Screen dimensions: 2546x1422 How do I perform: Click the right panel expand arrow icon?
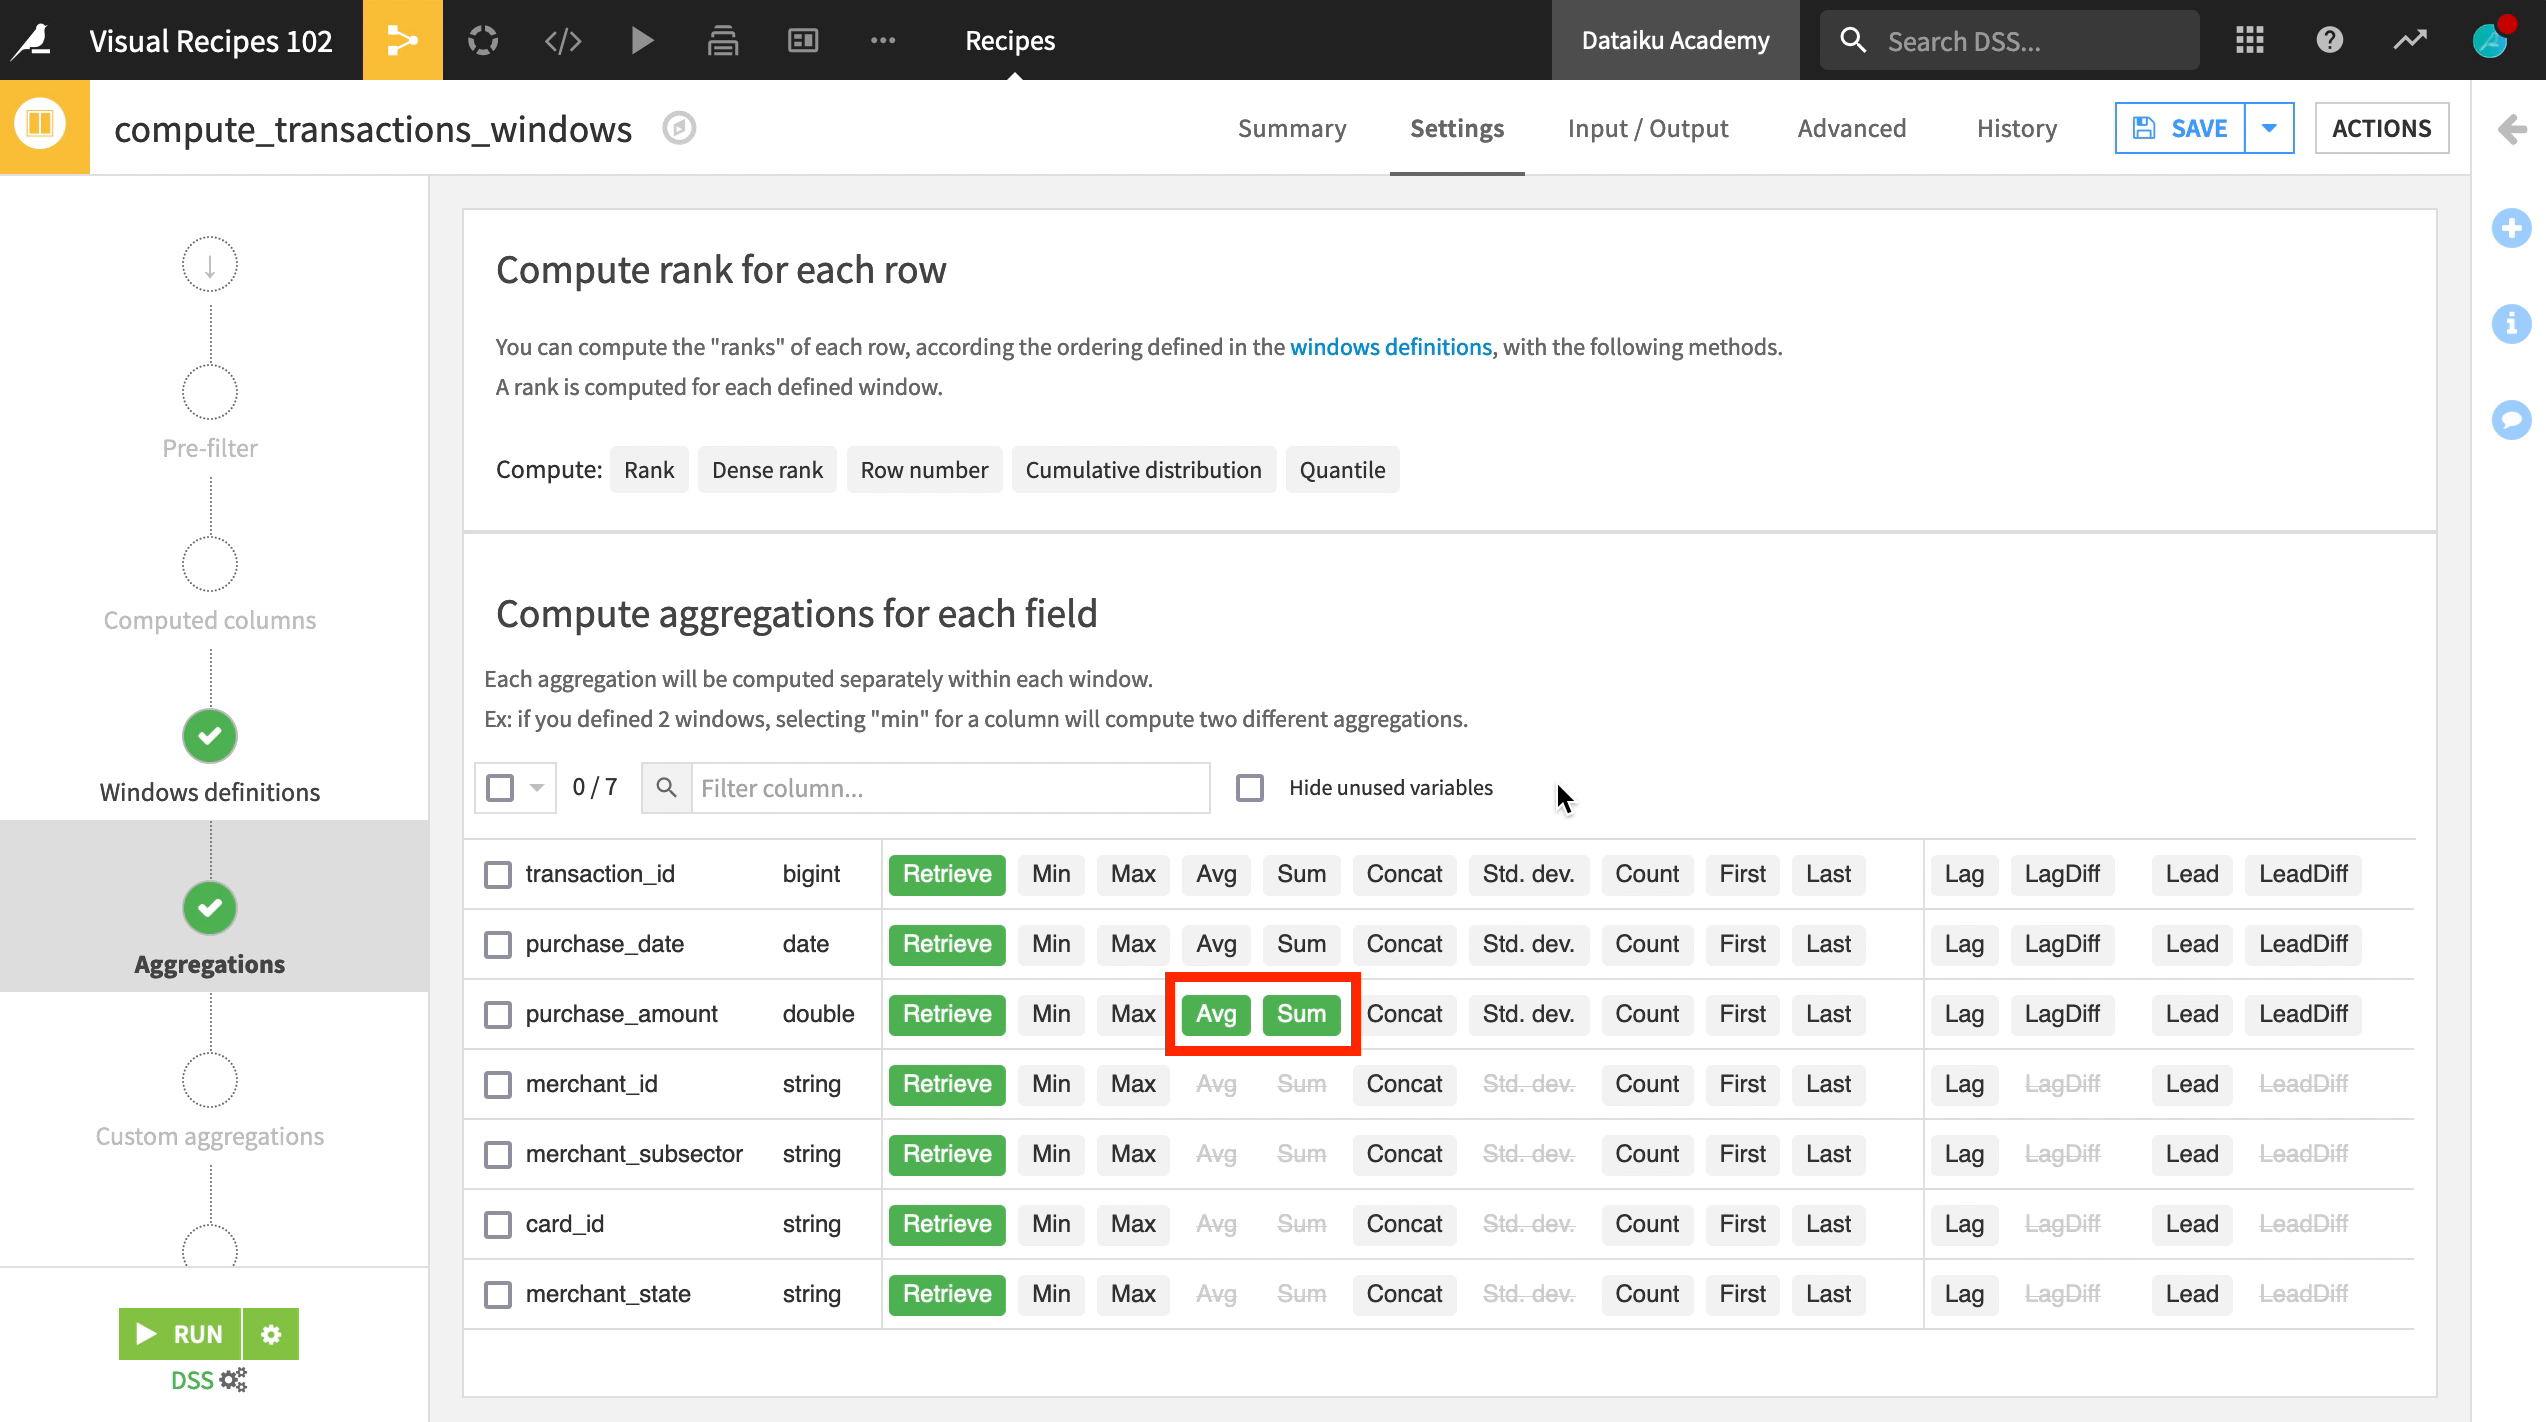[2513, 128]
